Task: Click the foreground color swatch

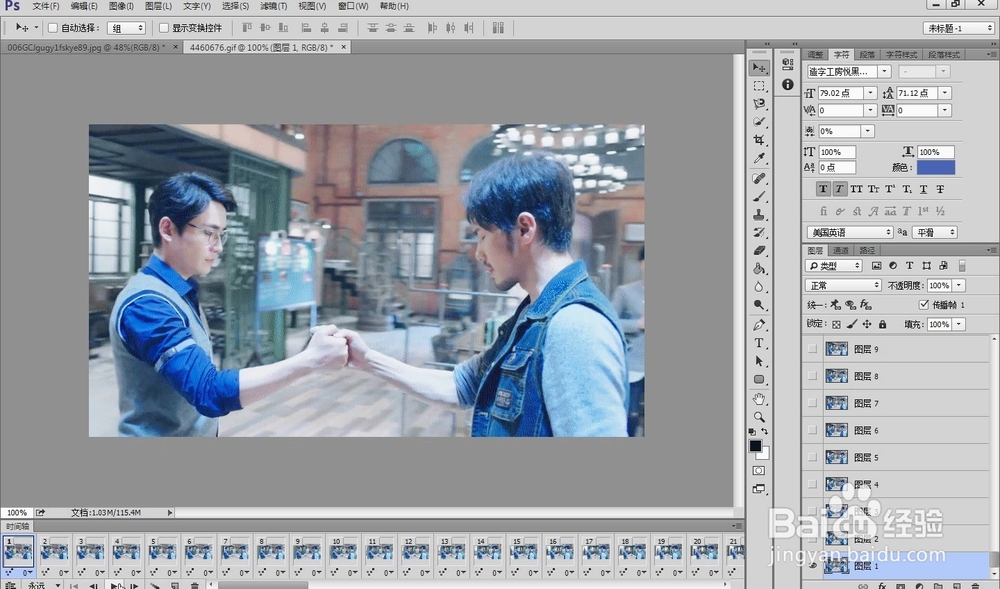Action: coord(755,446)
